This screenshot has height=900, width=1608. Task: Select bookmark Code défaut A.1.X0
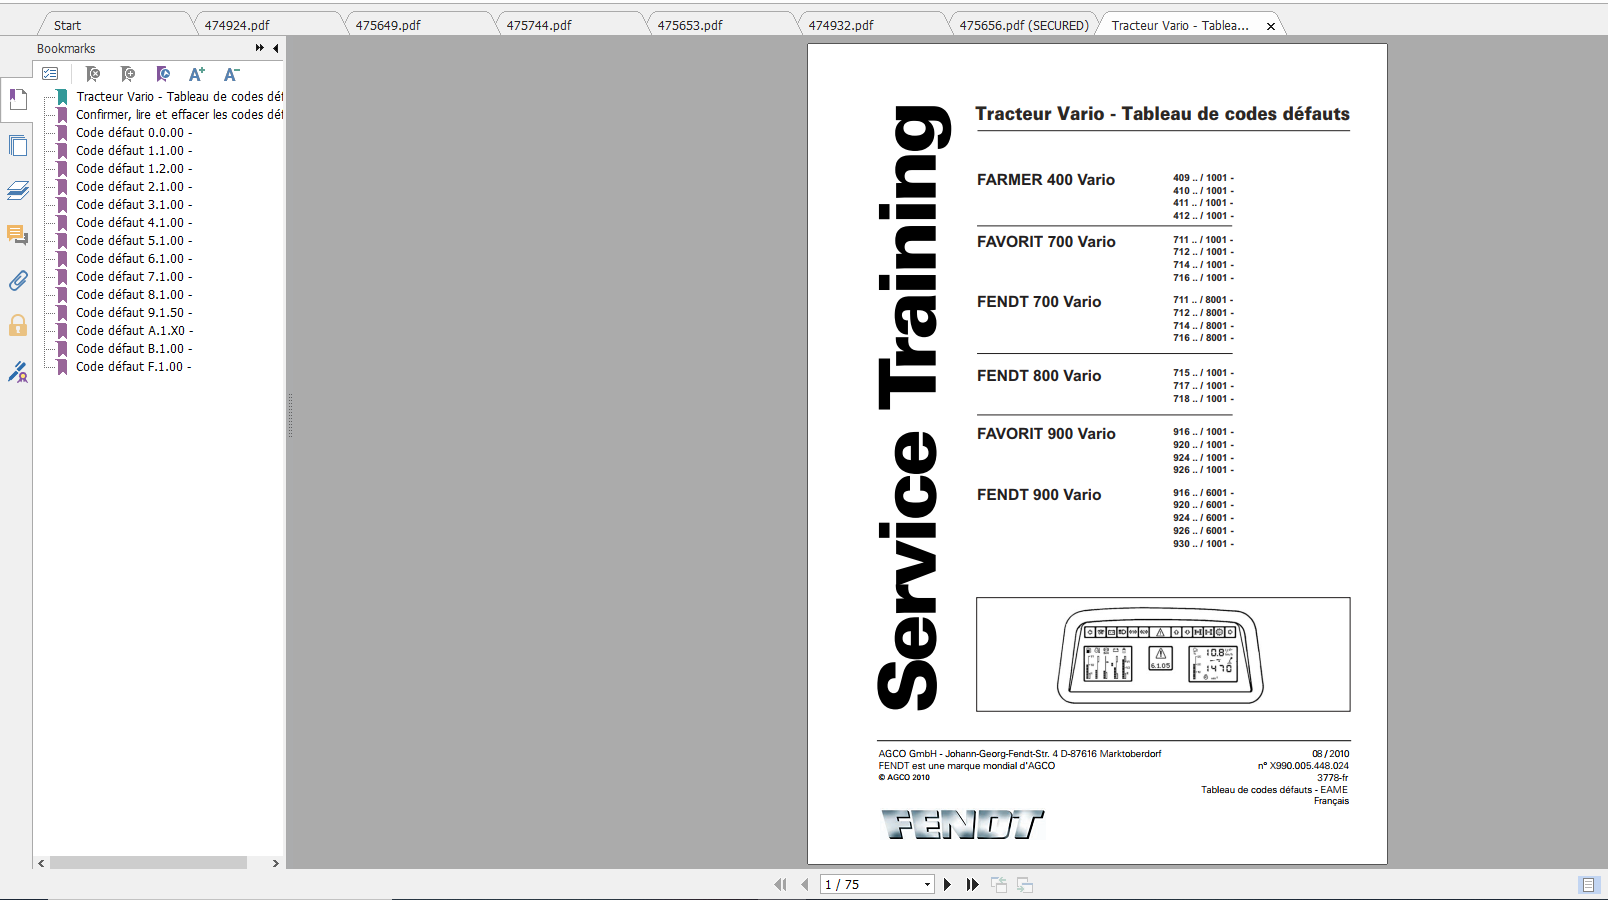point(134,331)
